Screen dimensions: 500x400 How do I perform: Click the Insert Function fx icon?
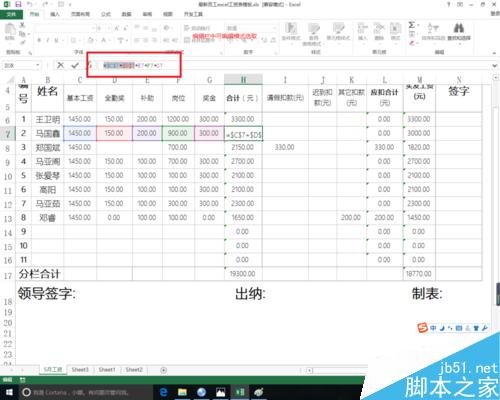tap(89, 65)
